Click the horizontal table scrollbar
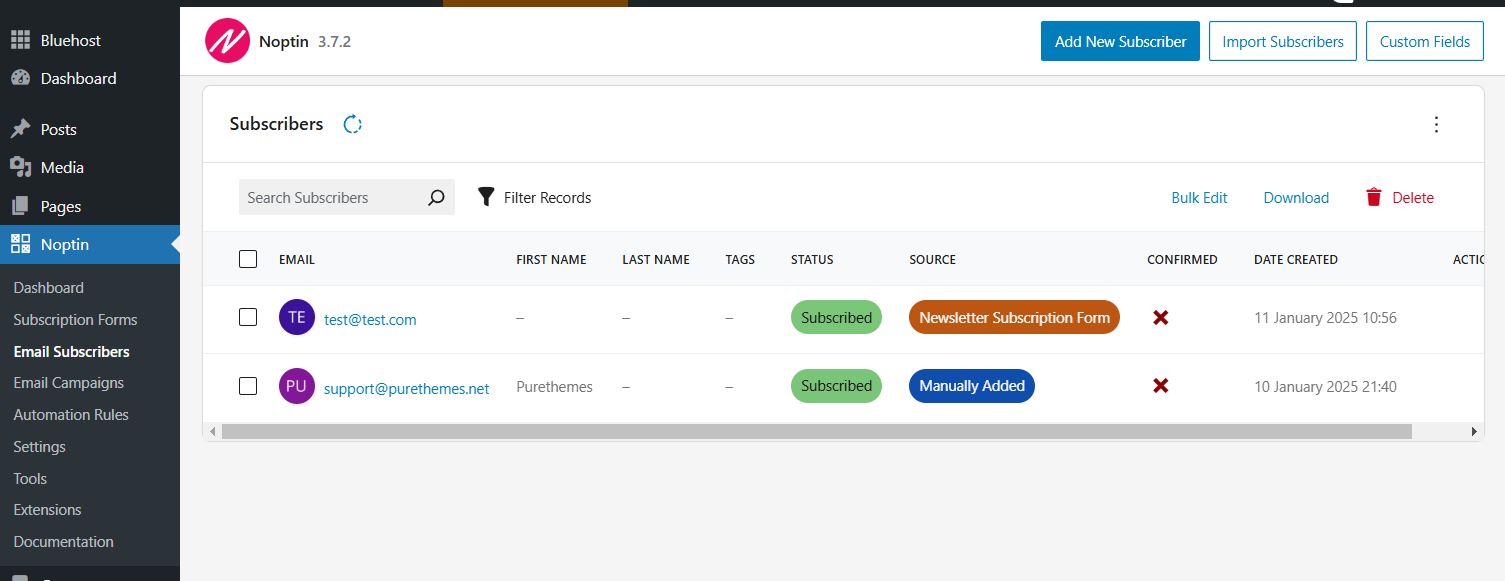This screenshot has height=581, width=1505. click(816, 431)
